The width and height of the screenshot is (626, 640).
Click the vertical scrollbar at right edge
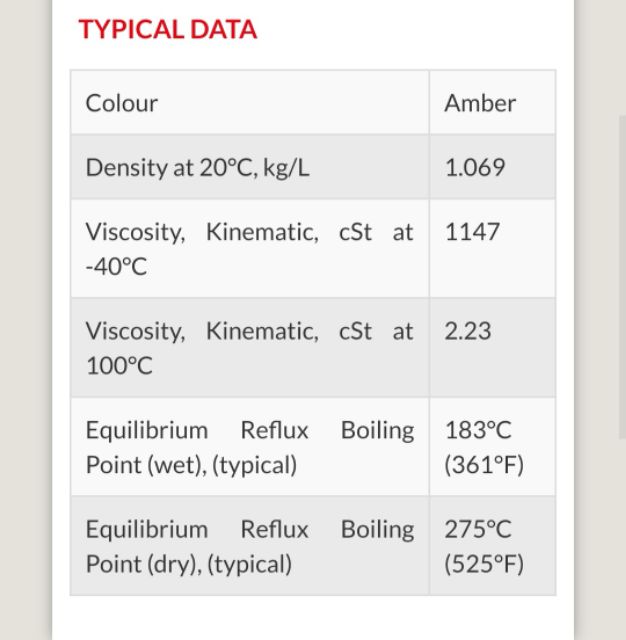click(x=622, y=280)
